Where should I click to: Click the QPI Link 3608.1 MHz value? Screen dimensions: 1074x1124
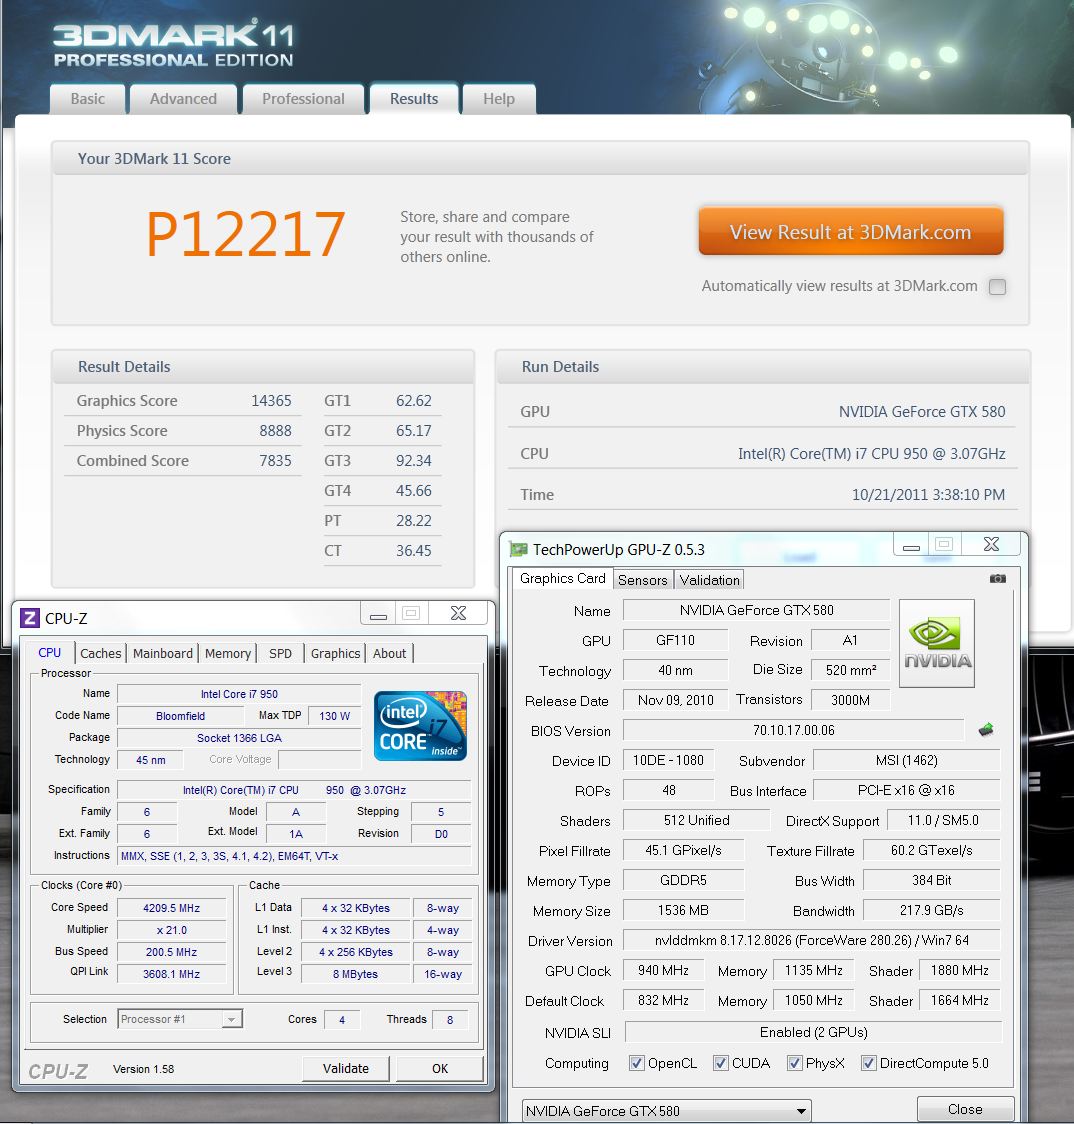pos(171,974)
